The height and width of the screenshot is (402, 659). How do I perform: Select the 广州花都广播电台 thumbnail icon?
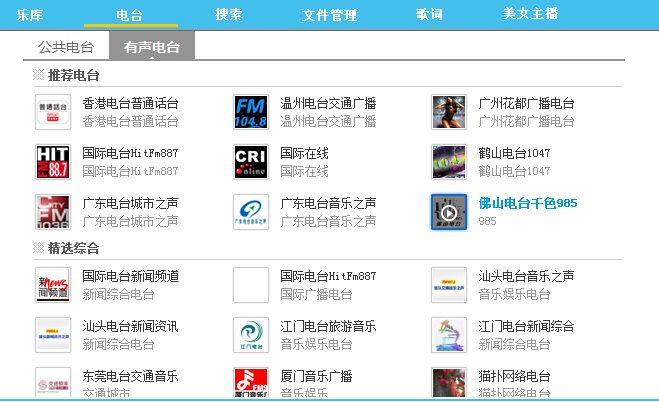448,112
